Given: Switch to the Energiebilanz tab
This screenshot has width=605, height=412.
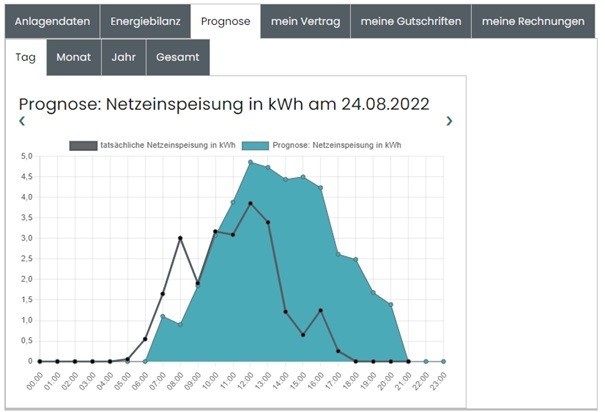Looking at the screenshot, I should (146, 21).
